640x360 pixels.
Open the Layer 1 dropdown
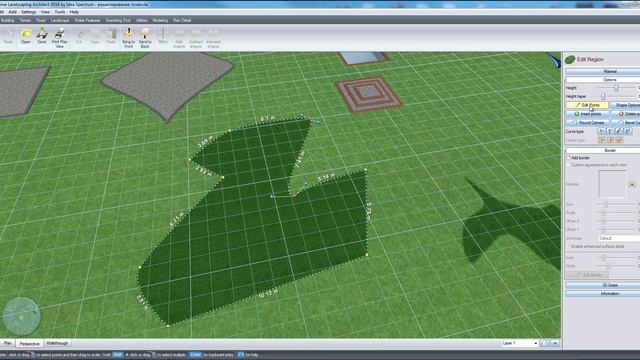(x=520, y=343)
